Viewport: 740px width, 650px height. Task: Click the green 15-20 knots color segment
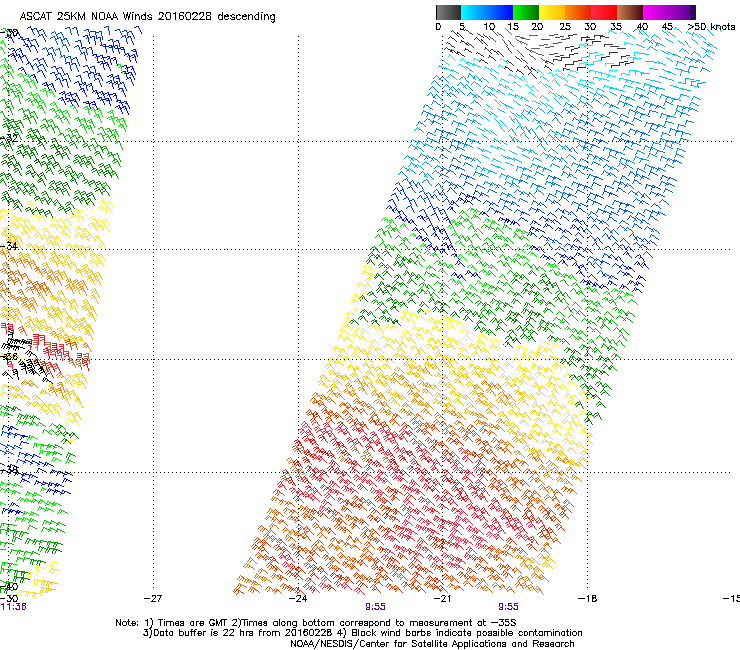526,12
